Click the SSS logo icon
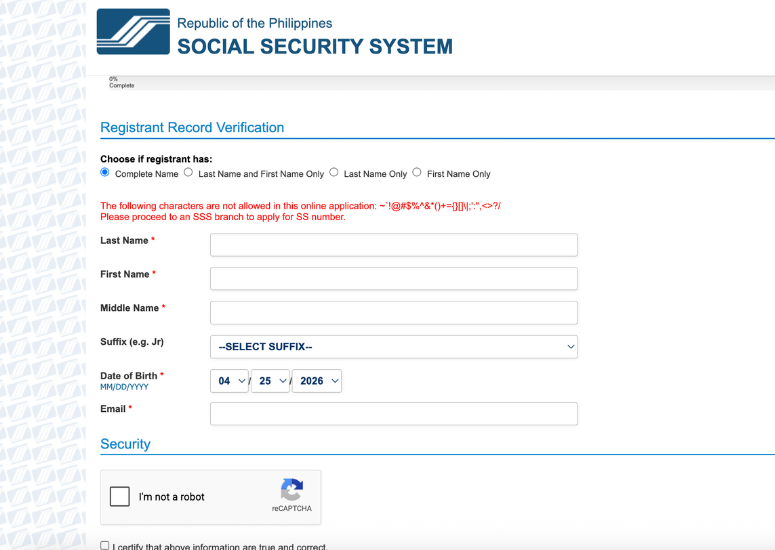Screen dimensions: 775x550 click(133, 31)
